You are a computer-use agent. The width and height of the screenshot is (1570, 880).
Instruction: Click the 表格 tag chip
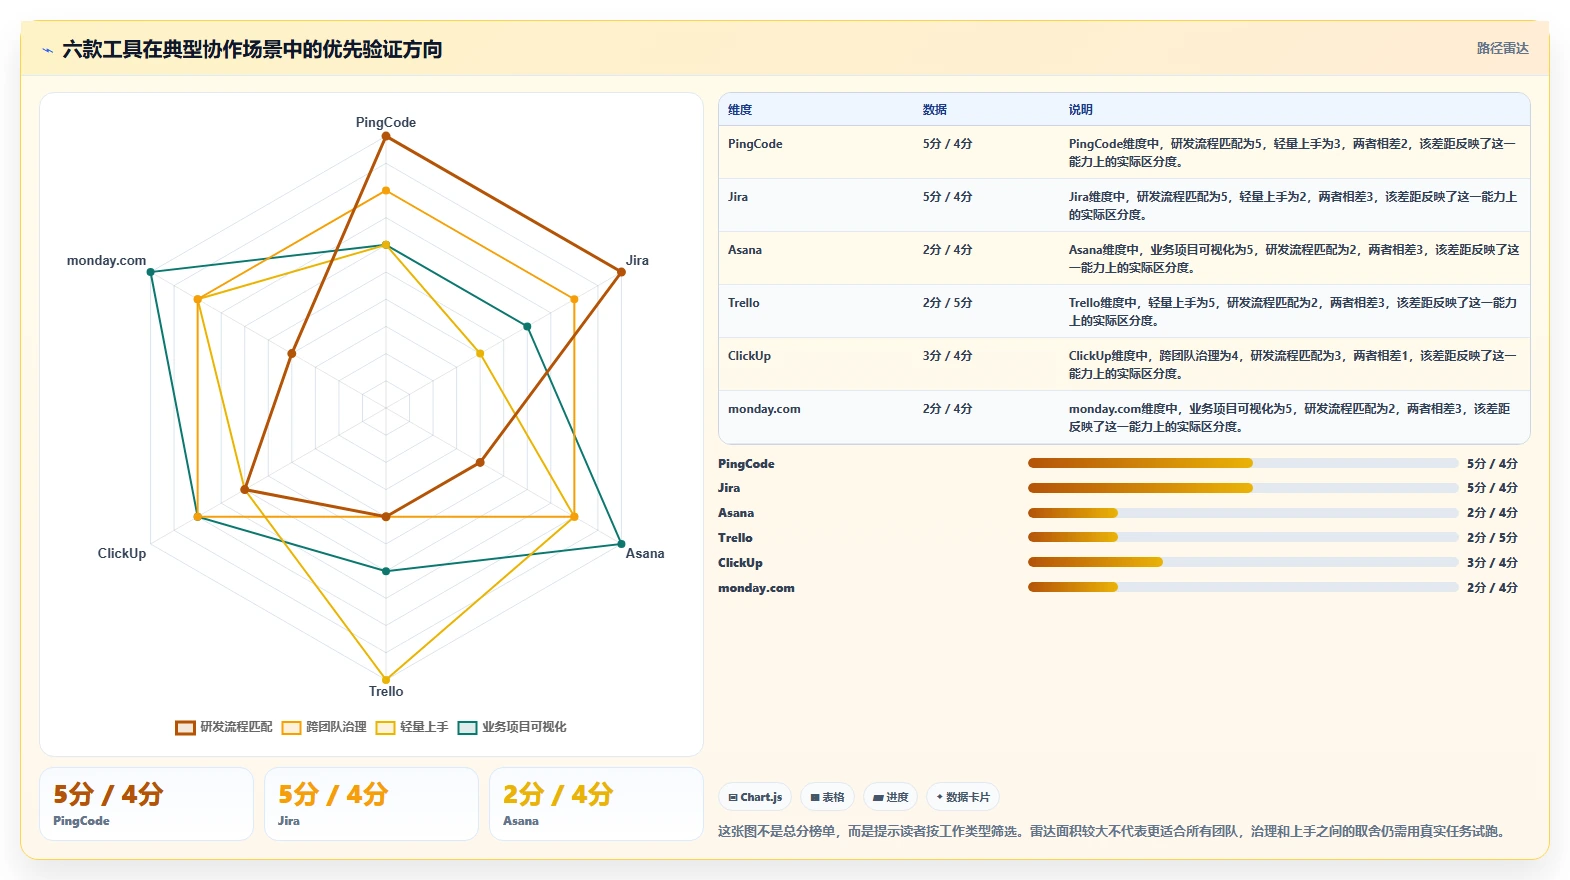point(827,797)
